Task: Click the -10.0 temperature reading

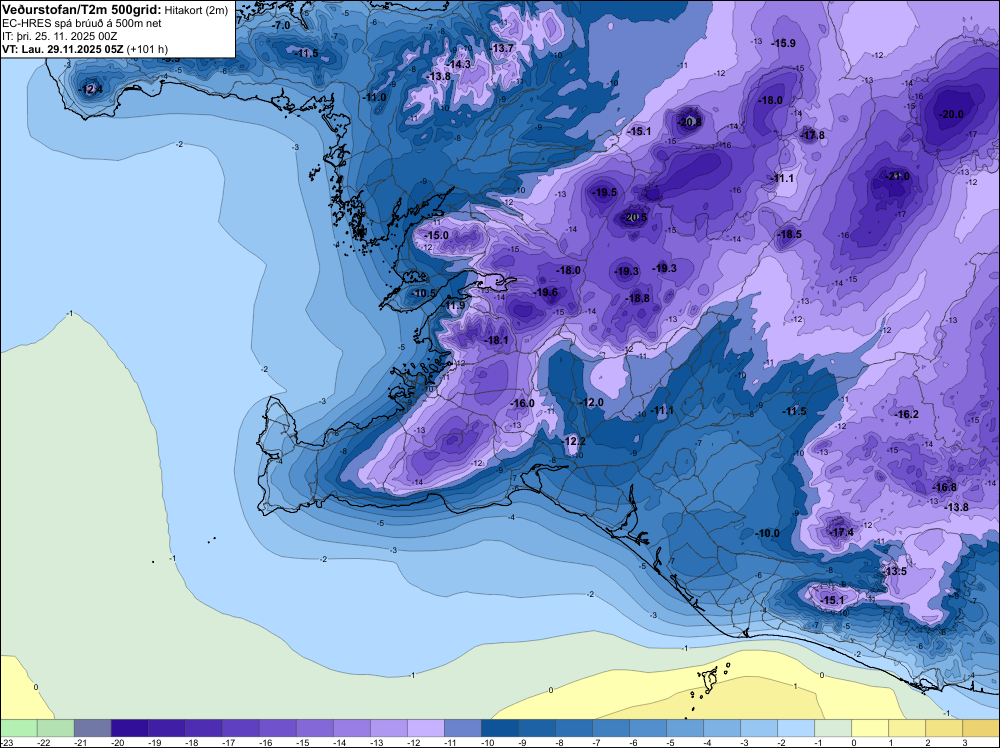Action: 767,533
